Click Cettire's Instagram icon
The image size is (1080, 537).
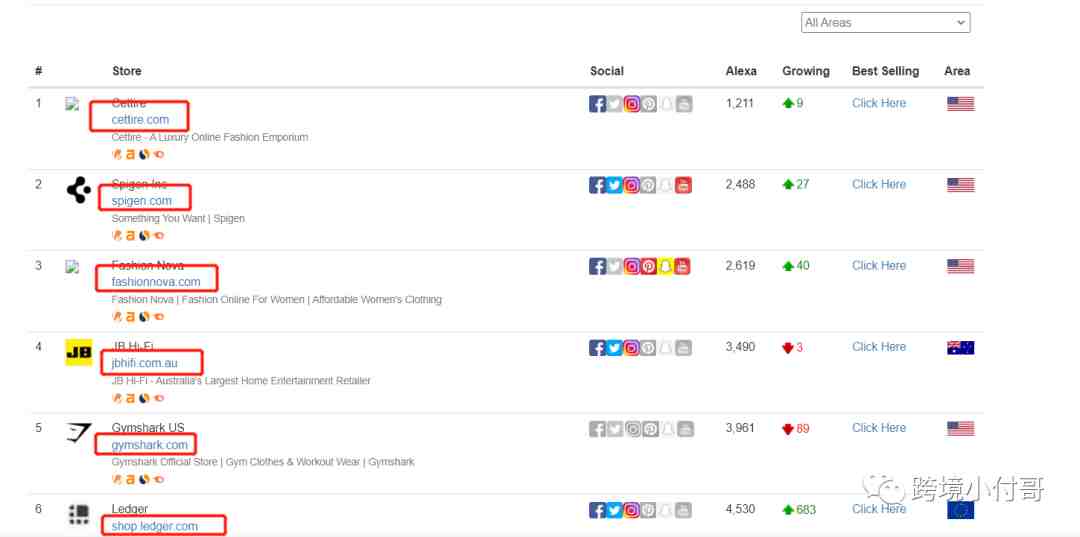[632, 104]
